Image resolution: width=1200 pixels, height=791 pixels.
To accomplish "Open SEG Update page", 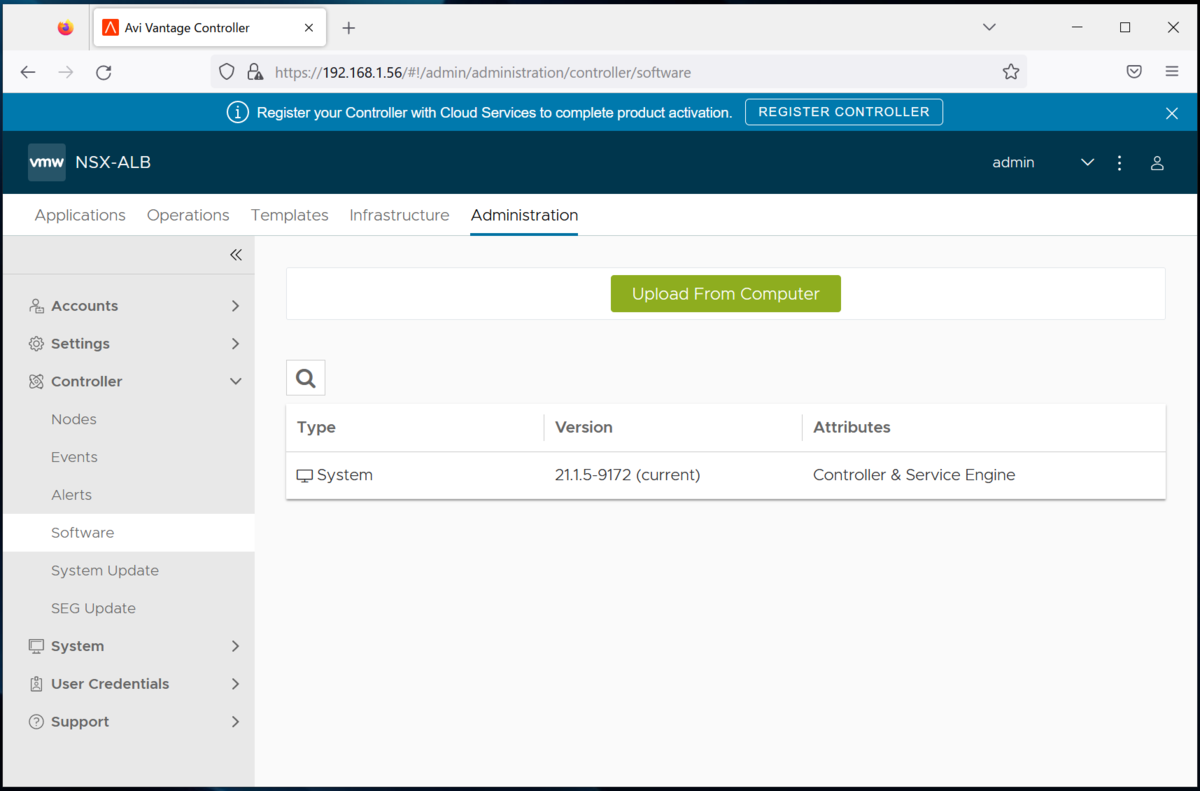I will tap(93, 609).
